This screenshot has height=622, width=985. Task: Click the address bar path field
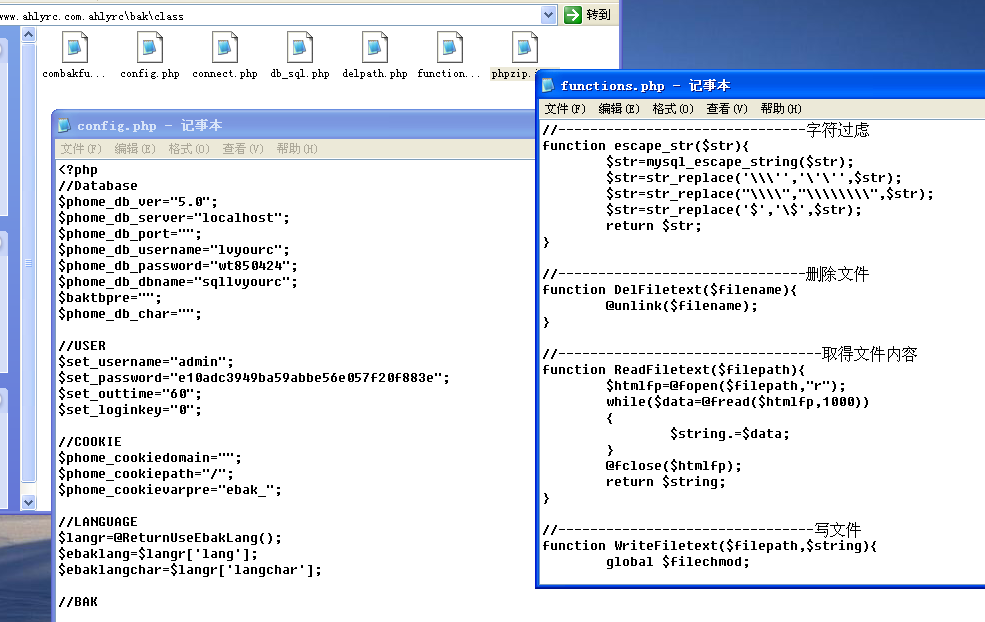coord(270,16)
